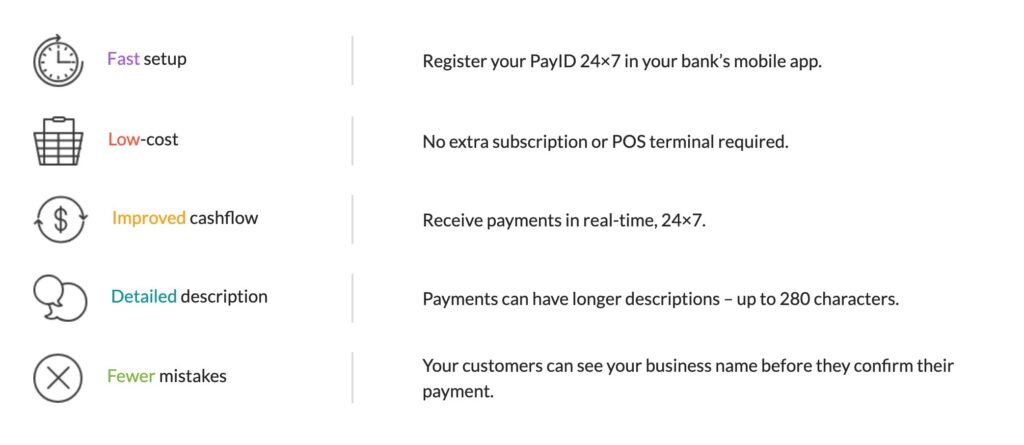Click the shopping basket Low-cost icon
The height and width of the screenshot is (445, 1024).
58,141
